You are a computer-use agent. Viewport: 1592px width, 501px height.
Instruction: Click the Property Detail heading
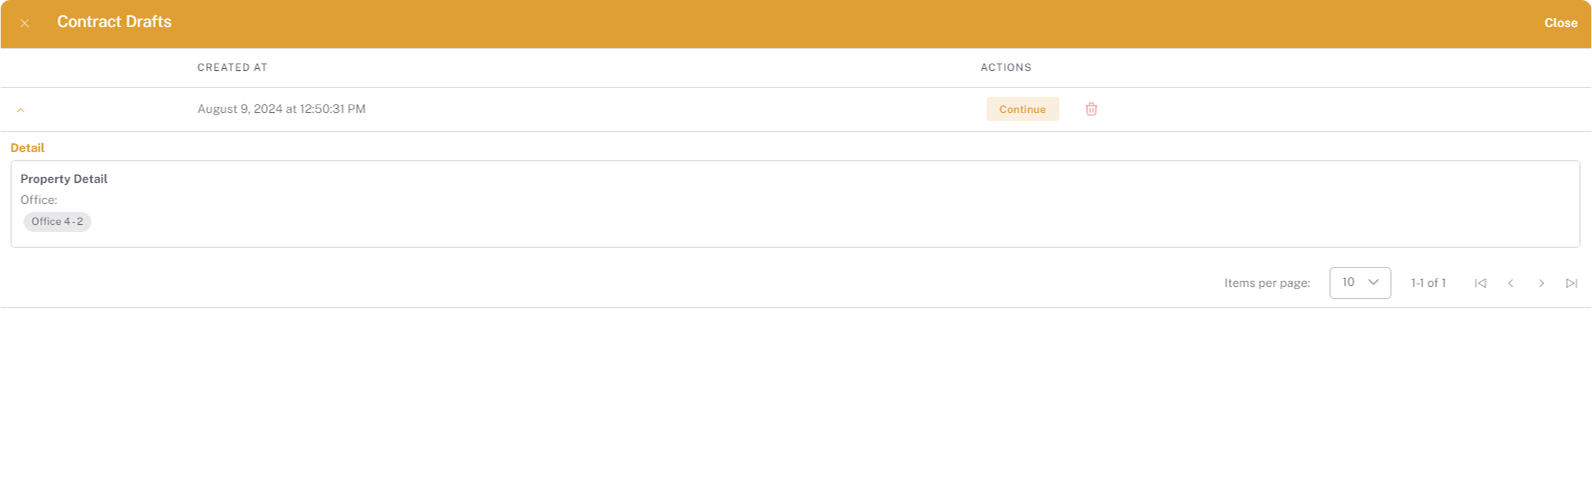[x=64, y=179]
